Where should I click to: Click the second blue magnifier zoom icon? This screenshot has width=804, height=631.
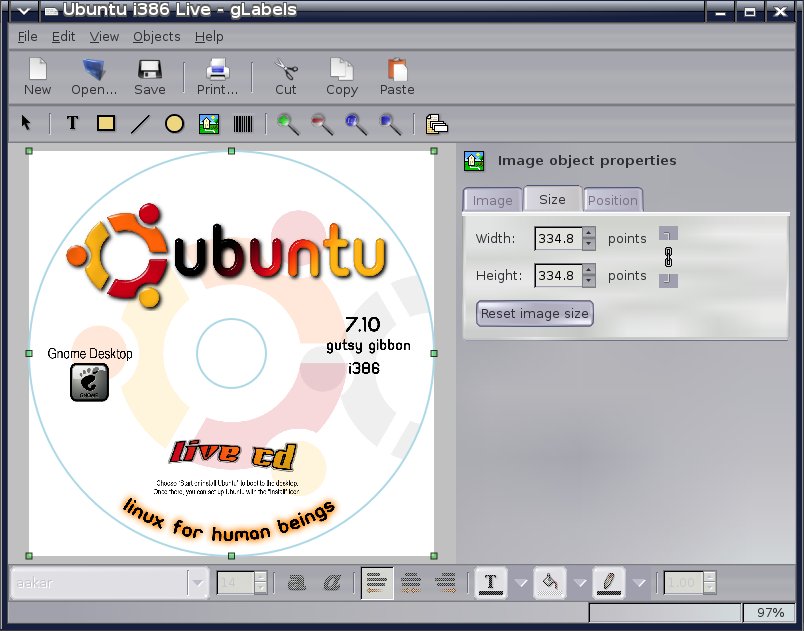[390, 124]
